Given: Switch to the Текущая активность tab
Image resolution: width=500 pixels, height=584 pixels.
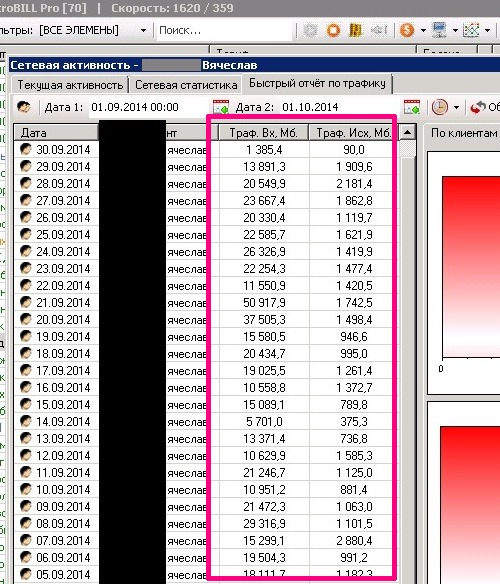Looking at the screenshot, I should click(70, 85).
